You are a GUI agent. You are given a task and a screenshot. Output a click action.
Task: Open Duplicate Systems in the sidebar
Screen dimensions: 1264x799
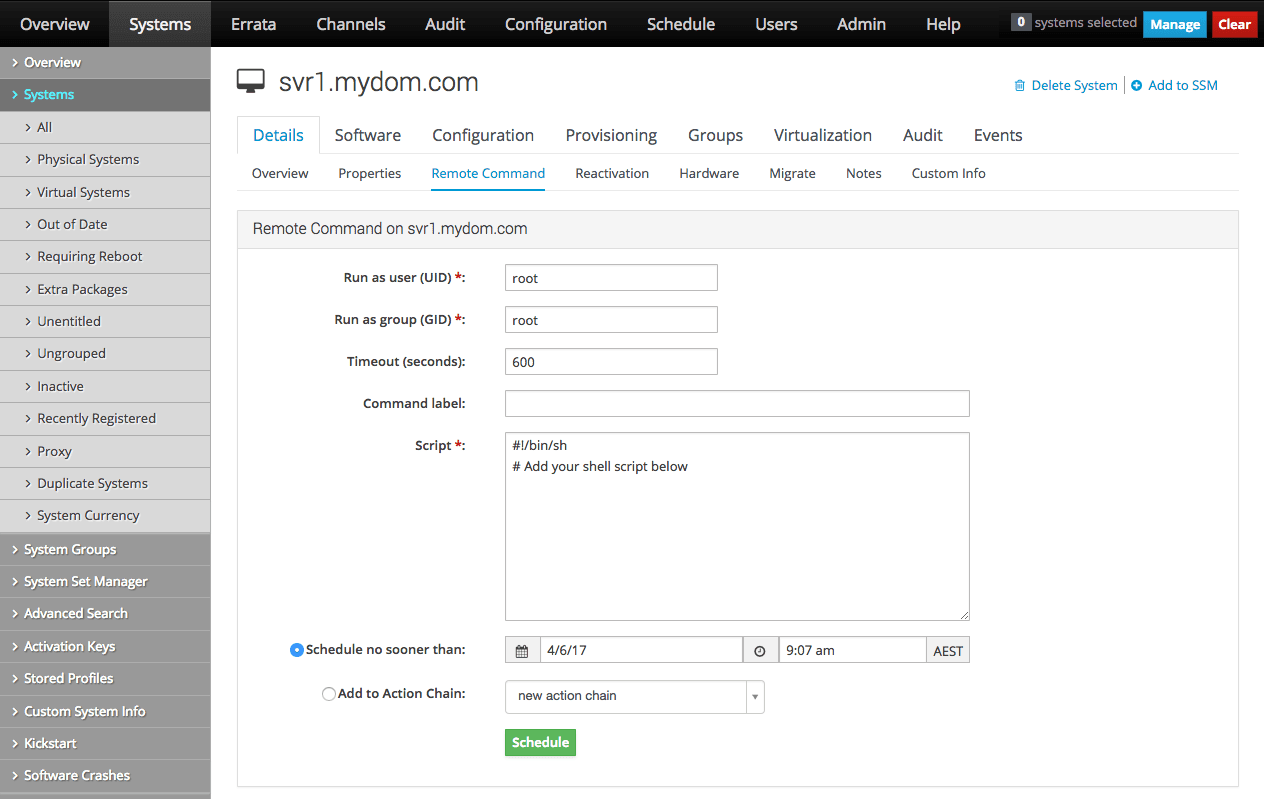[105, 483]
